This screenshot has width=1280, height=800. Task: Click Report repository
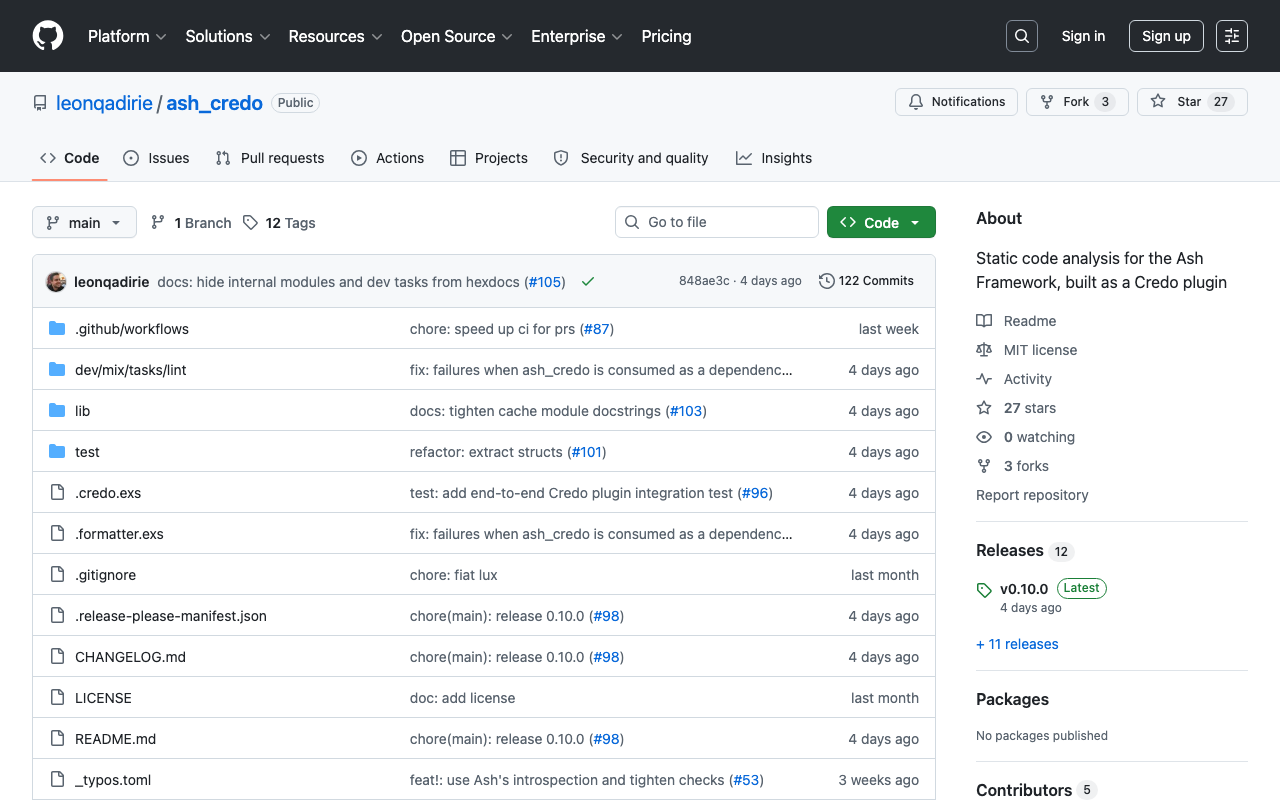[x=1032, y=495]
